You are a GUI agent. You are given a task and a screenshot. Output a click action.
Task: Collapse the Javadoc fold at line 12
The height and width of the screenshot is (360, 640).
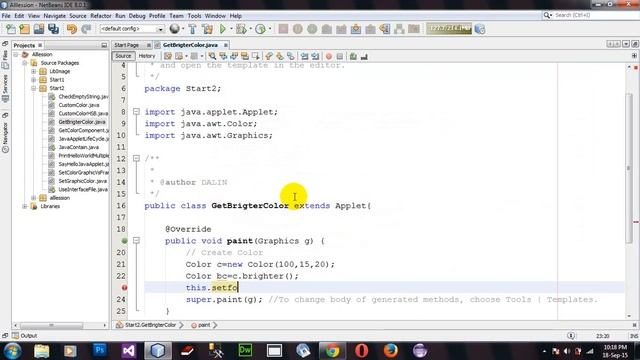click(x=136, y=158)
